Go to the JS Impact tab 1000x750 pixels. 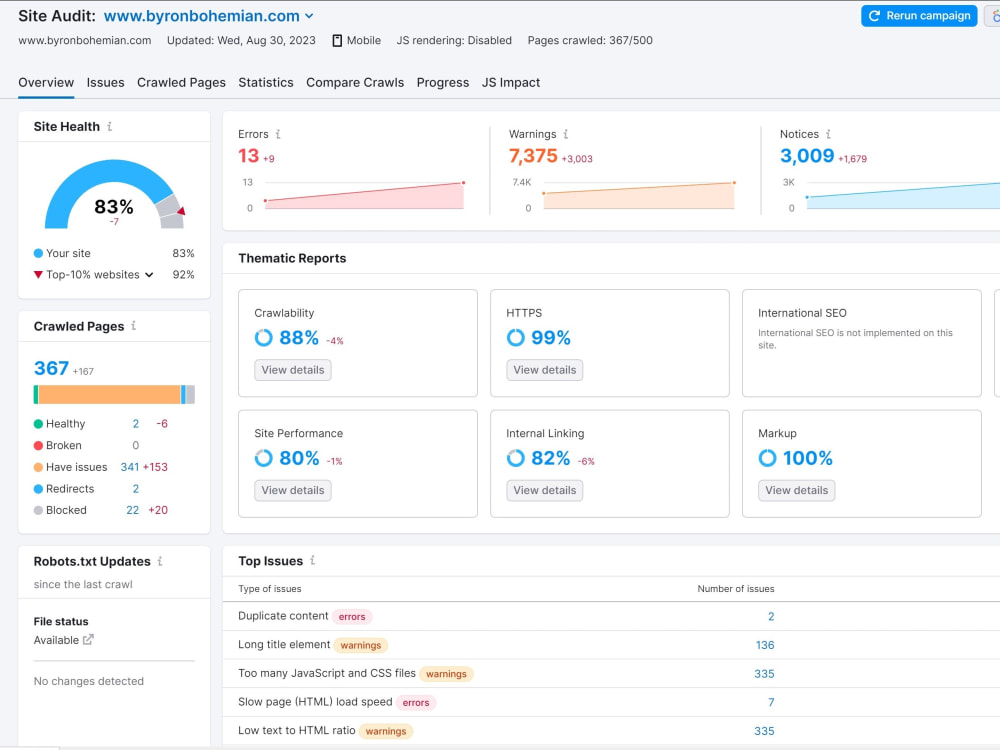tap(511, 82)
